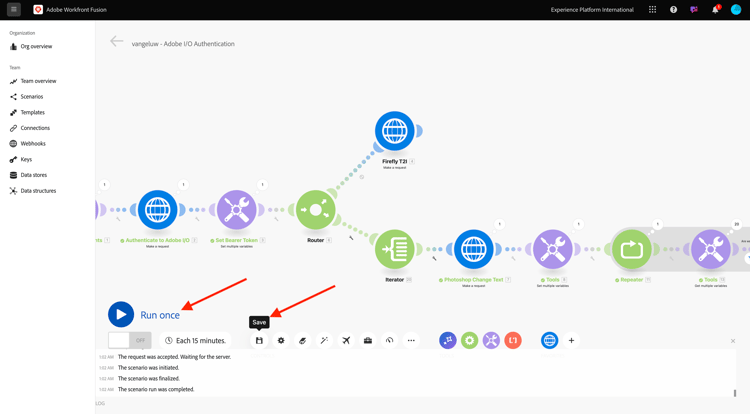
Task: Open the Photoshop Change Text module
Action: [x=474, y=249]
